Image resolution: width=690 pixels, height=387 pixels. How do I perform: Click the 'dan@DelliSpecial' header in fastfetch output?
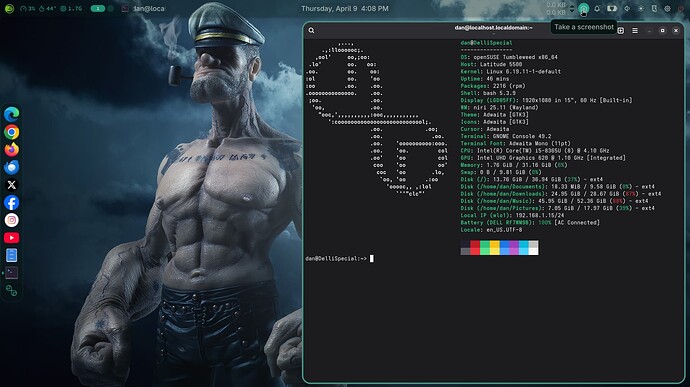[x=486, y=43]
